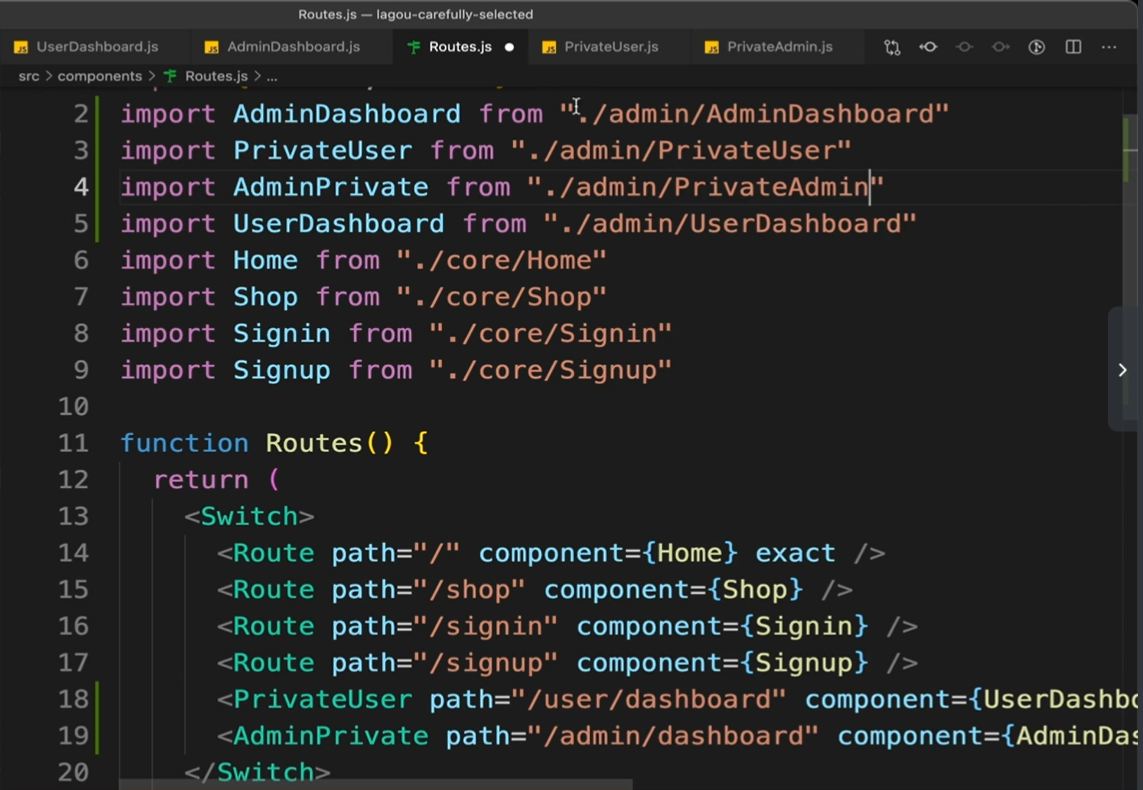Click the "./core/Home" string on line 6
1143x790 pixels.
coord(502,260)
